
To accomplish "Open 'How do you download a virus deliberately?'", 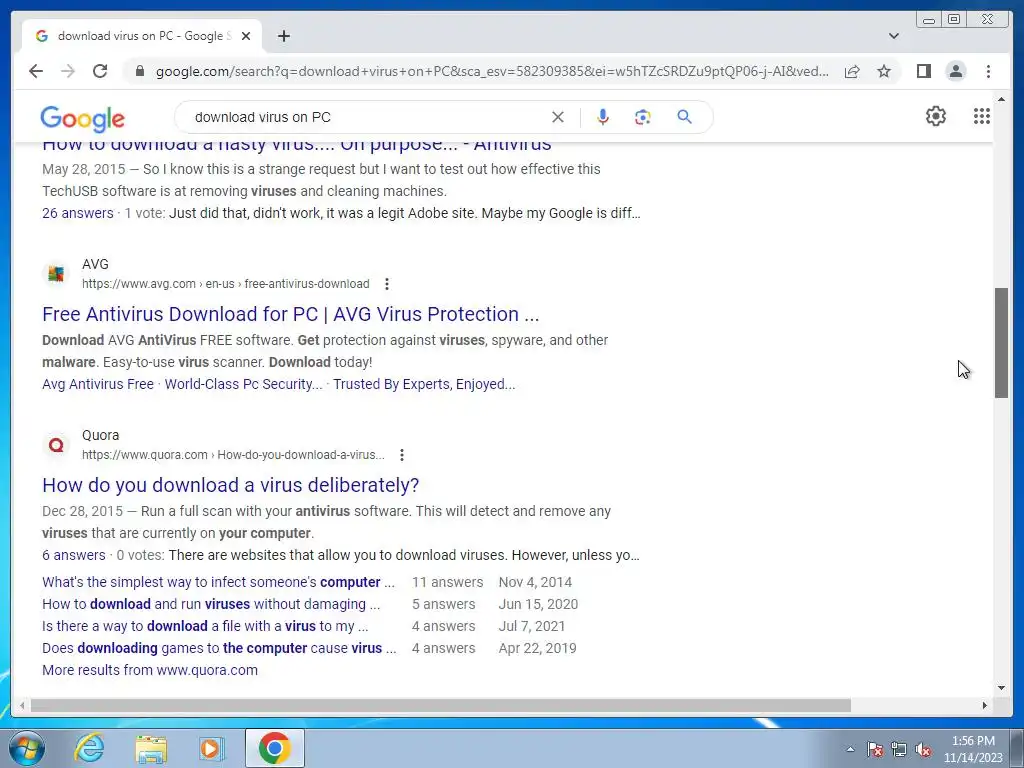I will [231, 485].
